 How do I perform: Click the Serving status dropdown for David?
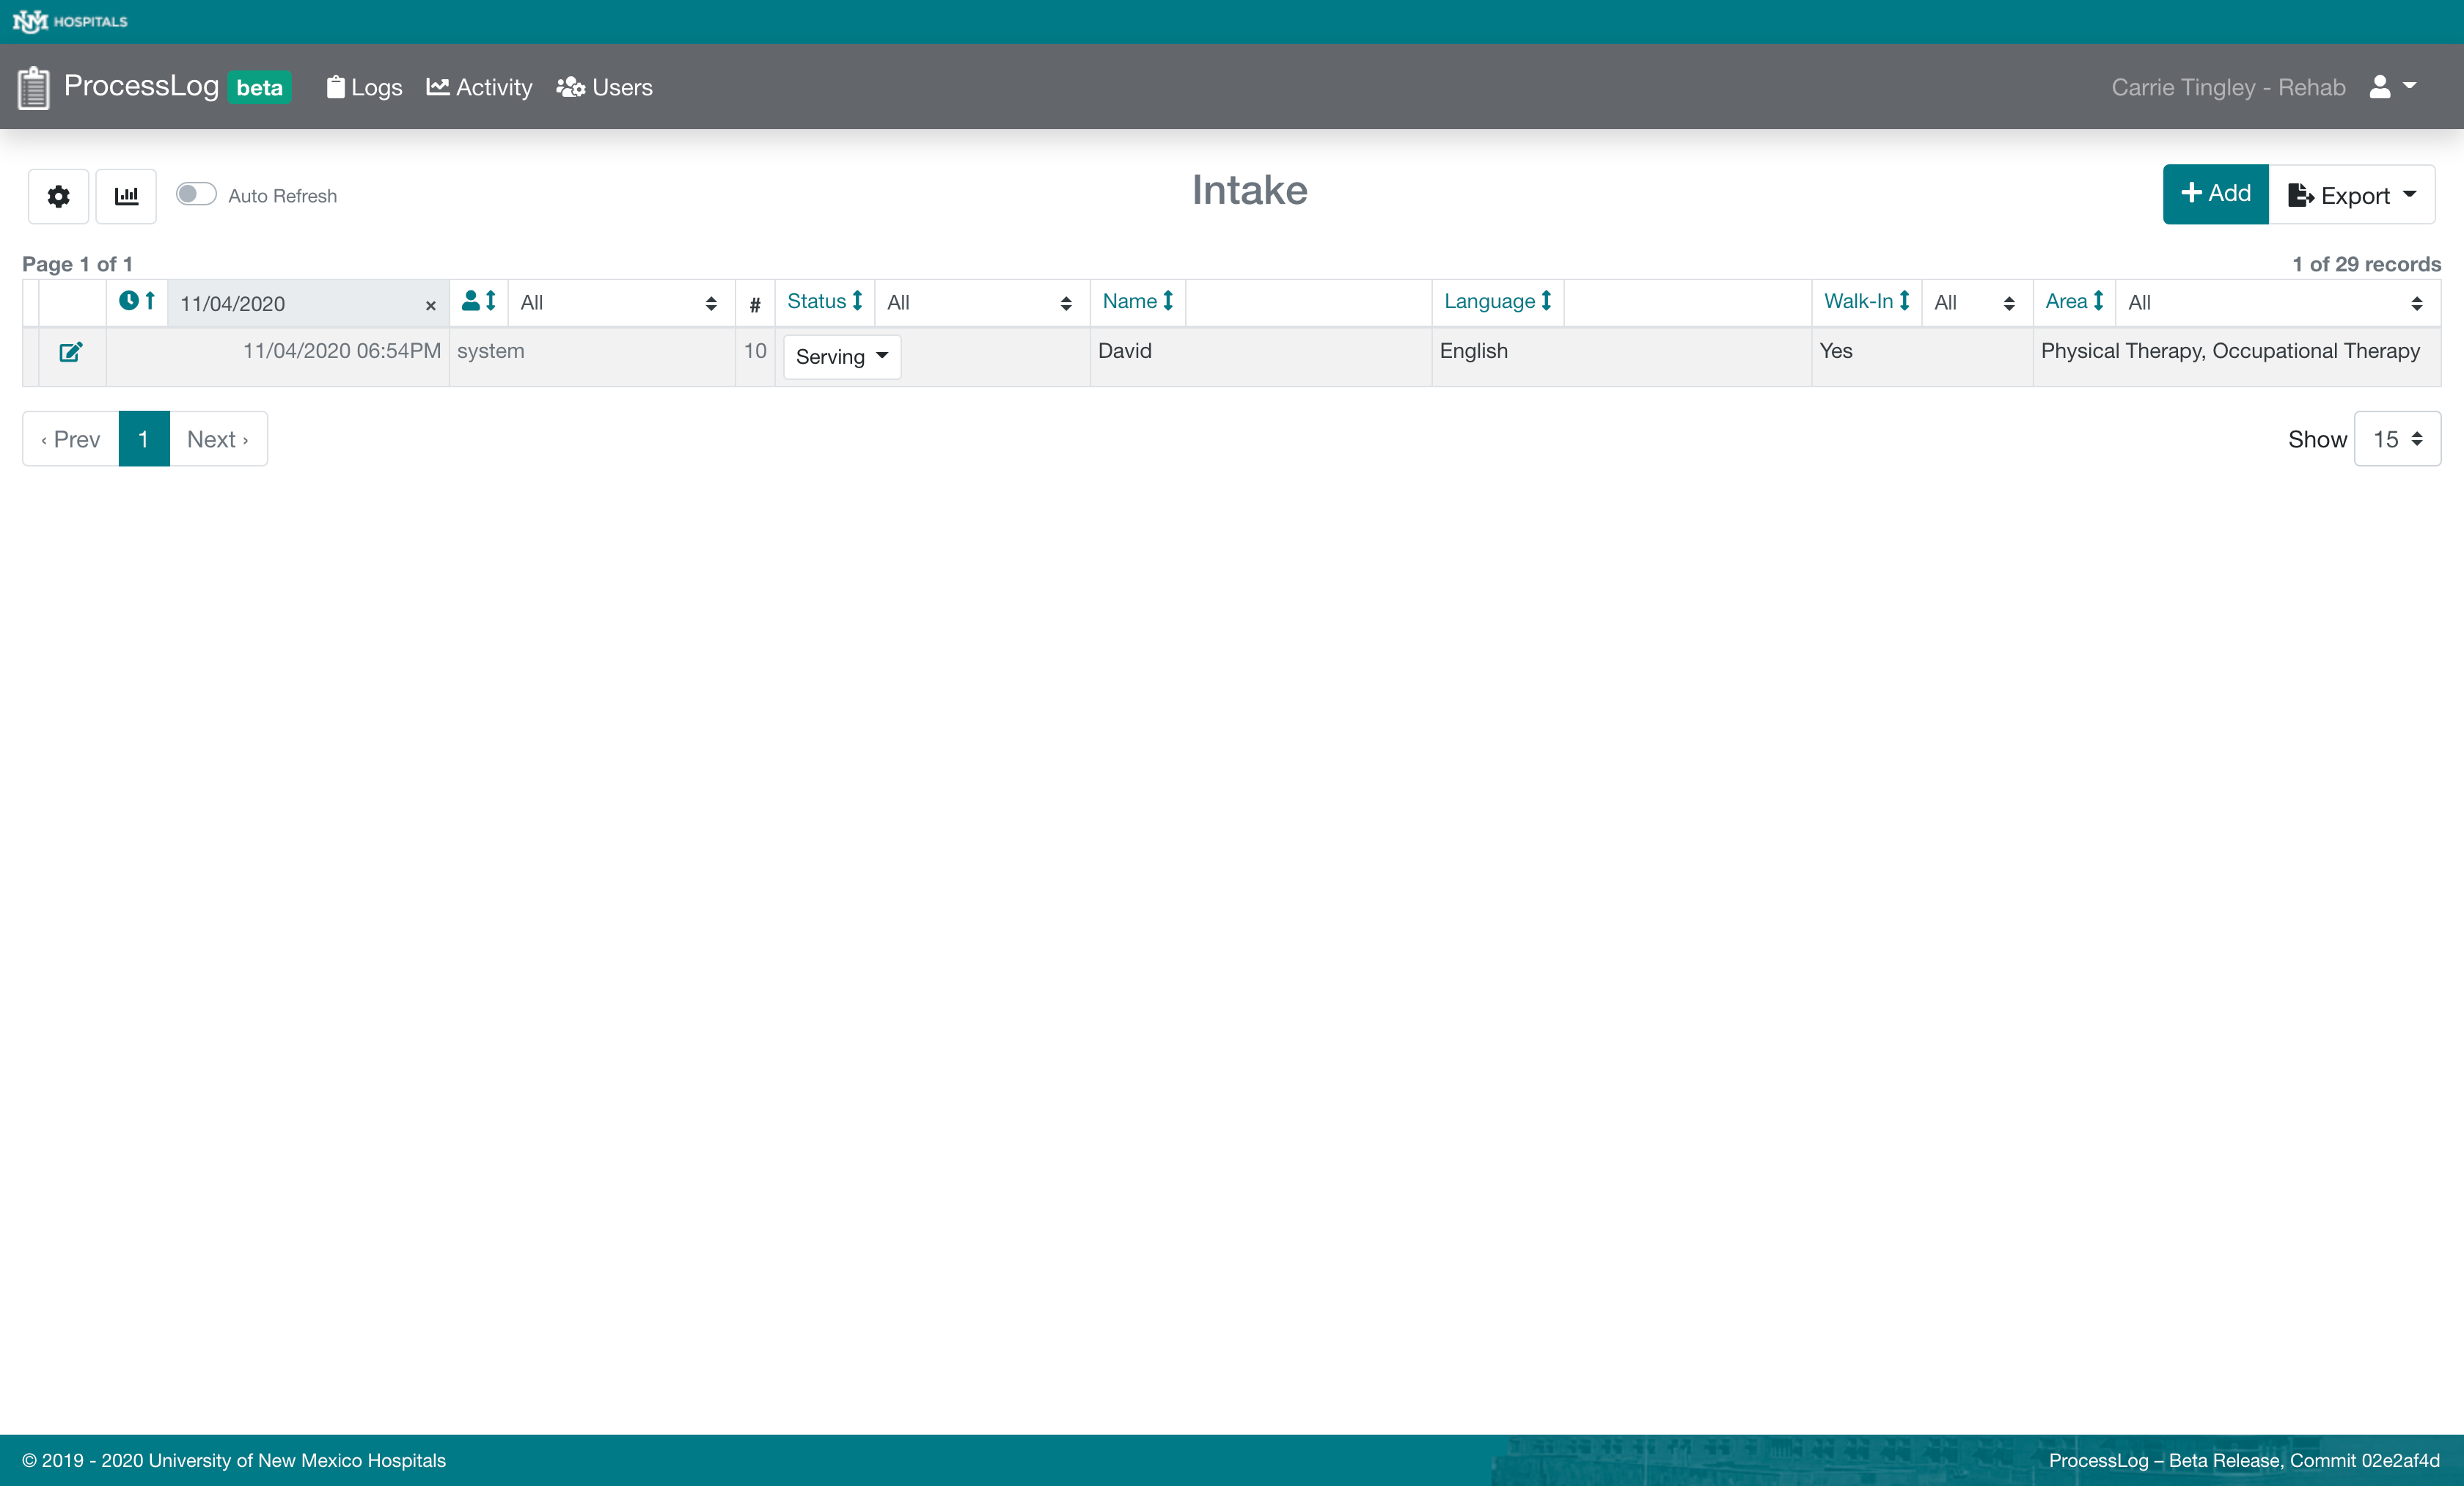840,356
